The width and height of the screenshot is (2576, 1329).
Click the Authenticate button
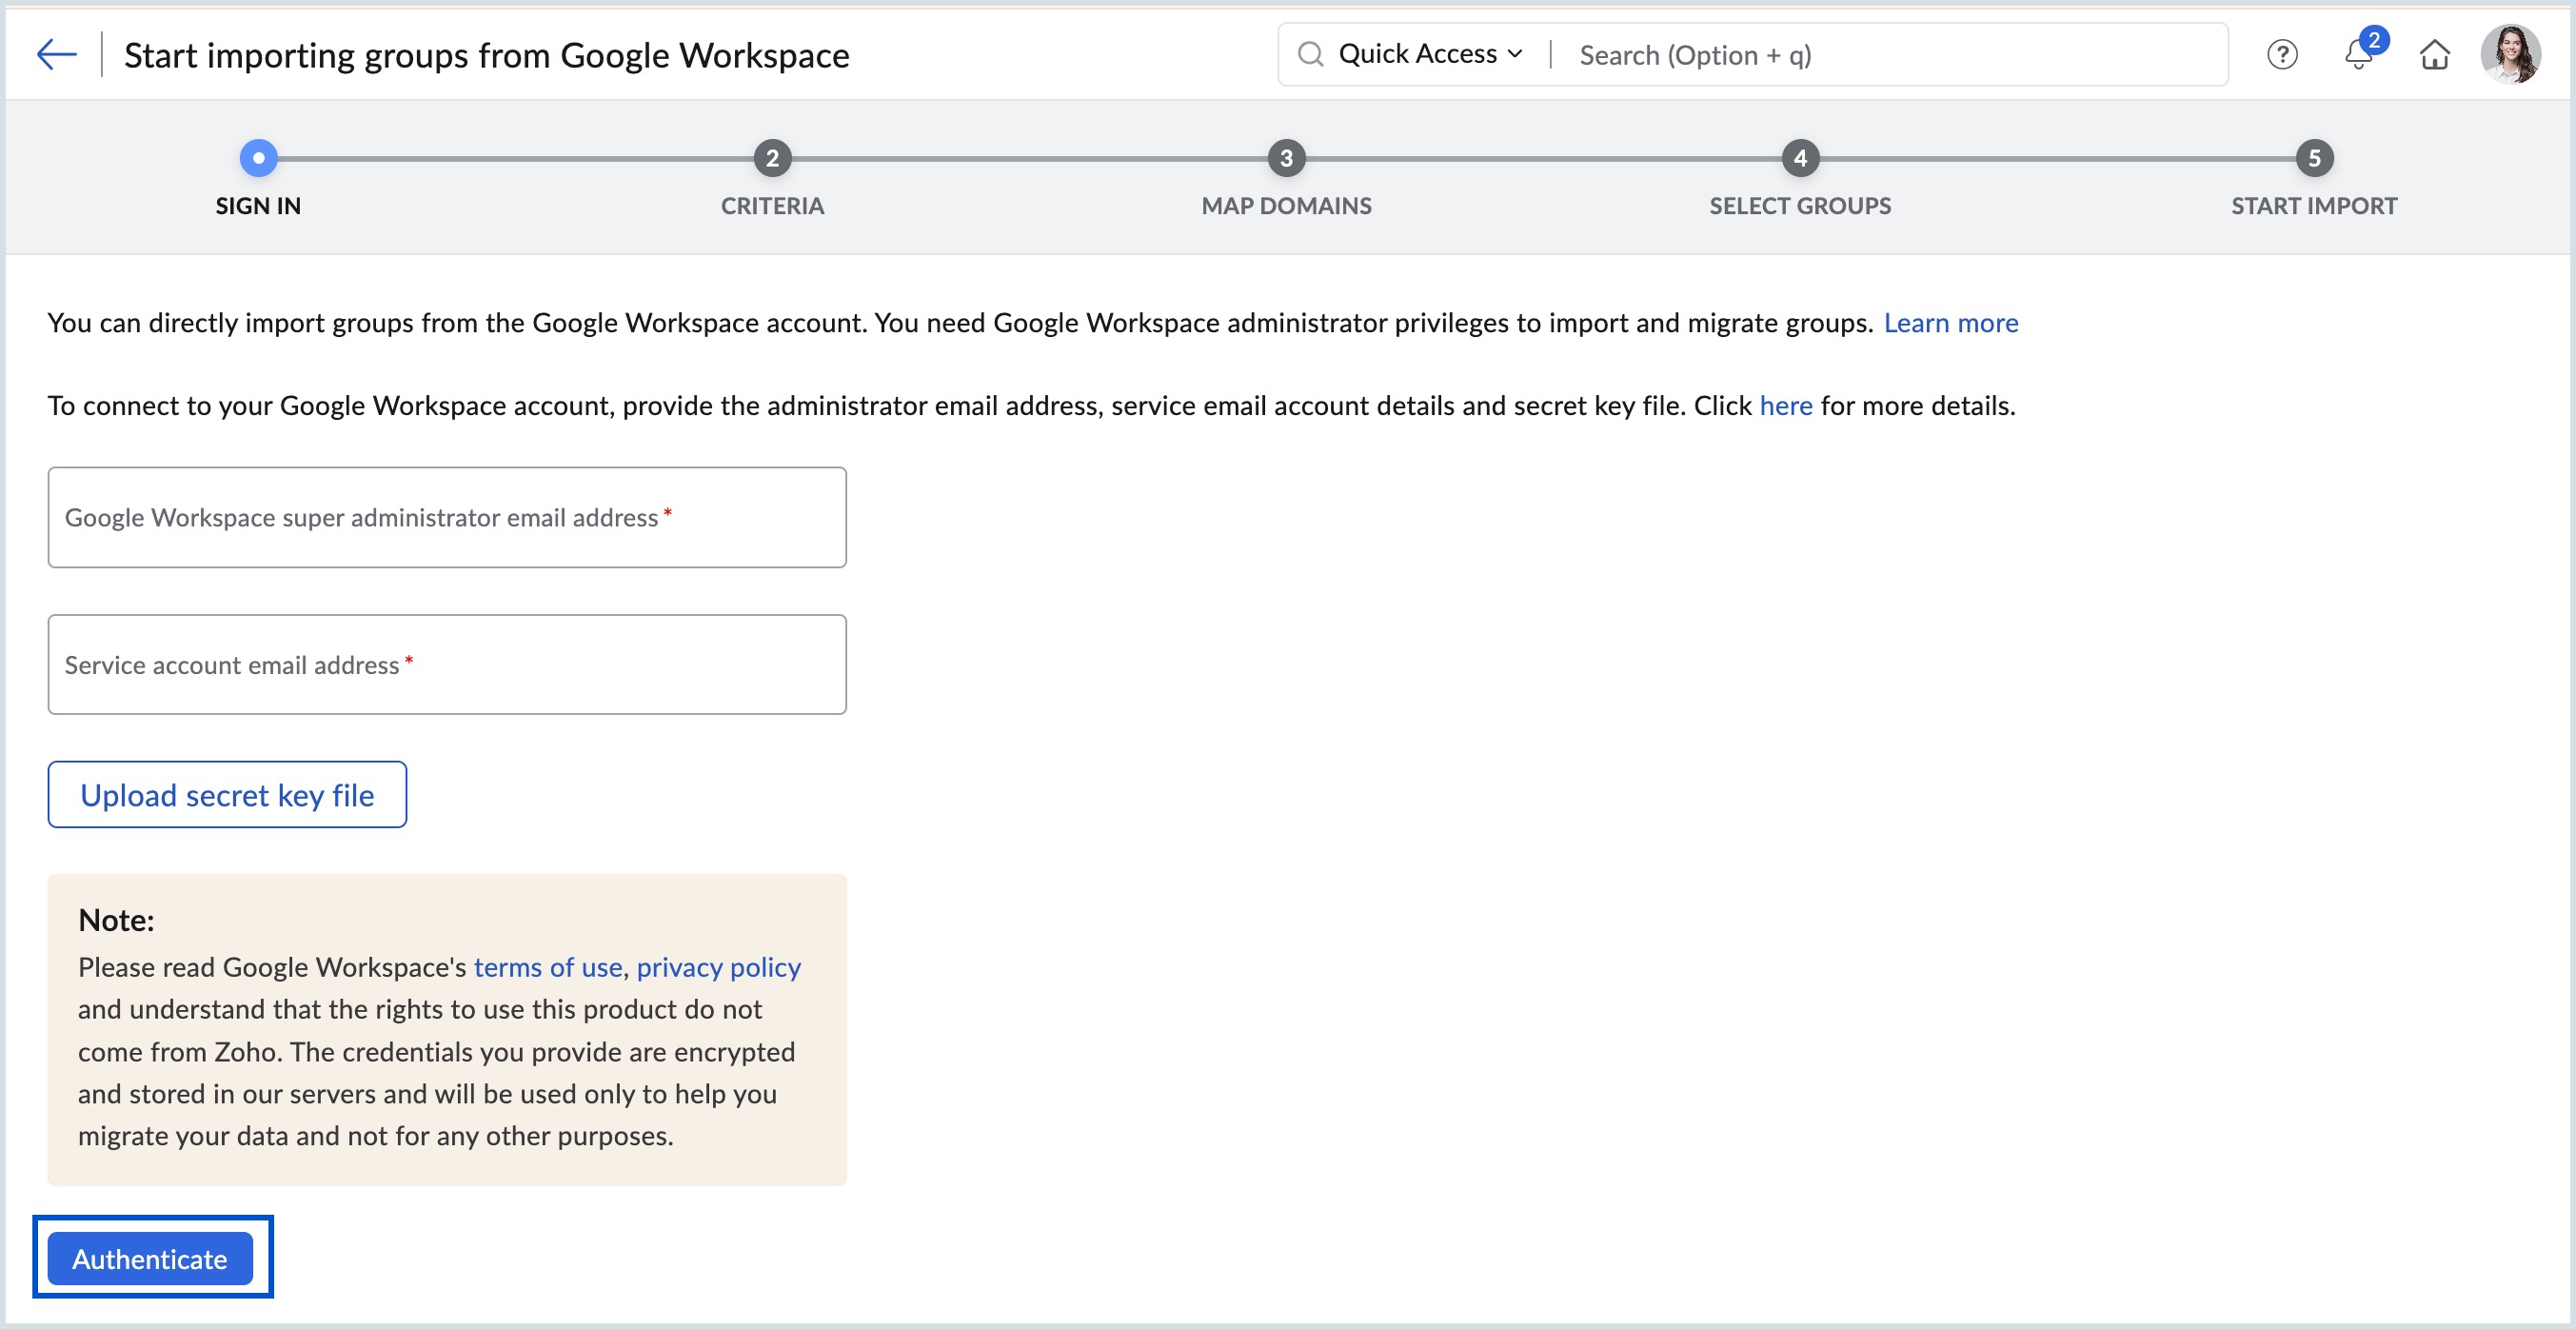pos(150,1258)
